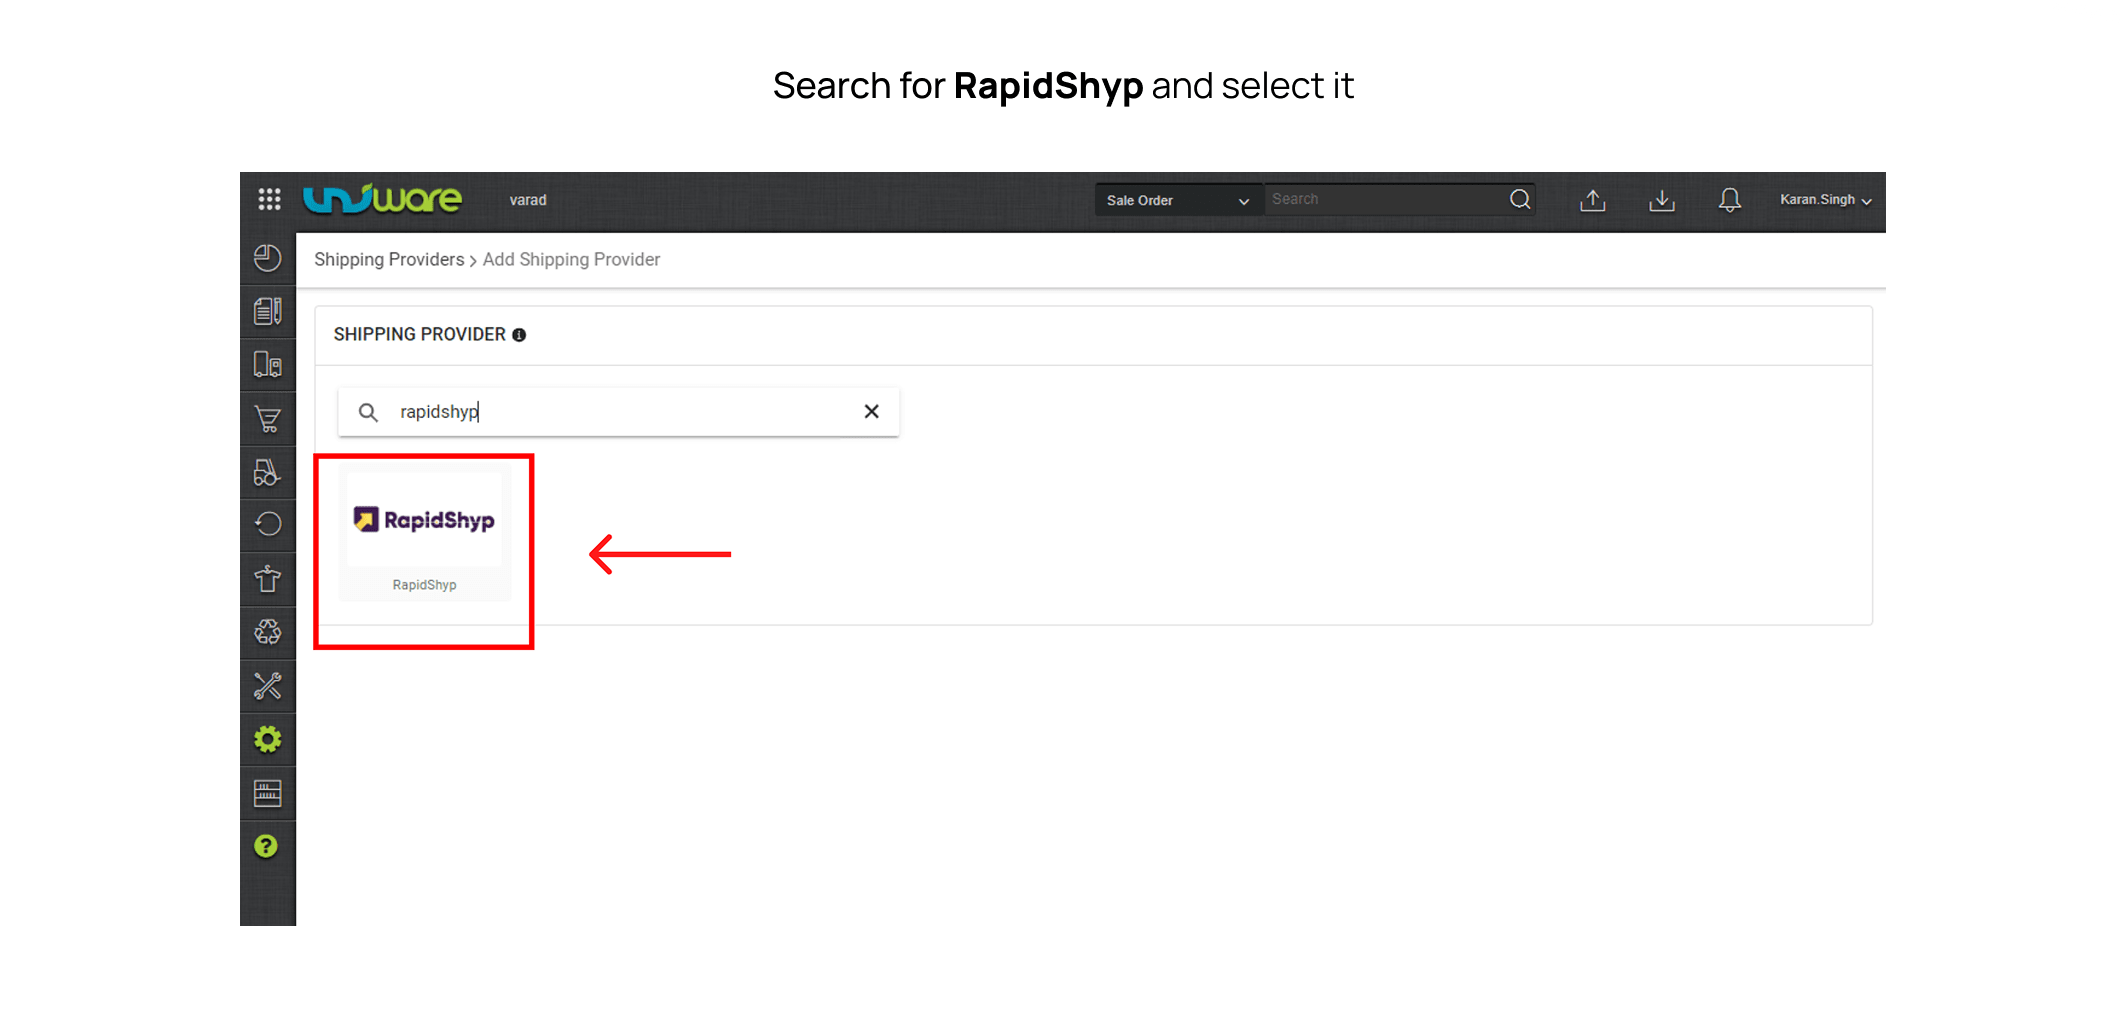Screen dimensions: 2128x1030
Task: Open the recycle sidebar icon
Action: 268,632
